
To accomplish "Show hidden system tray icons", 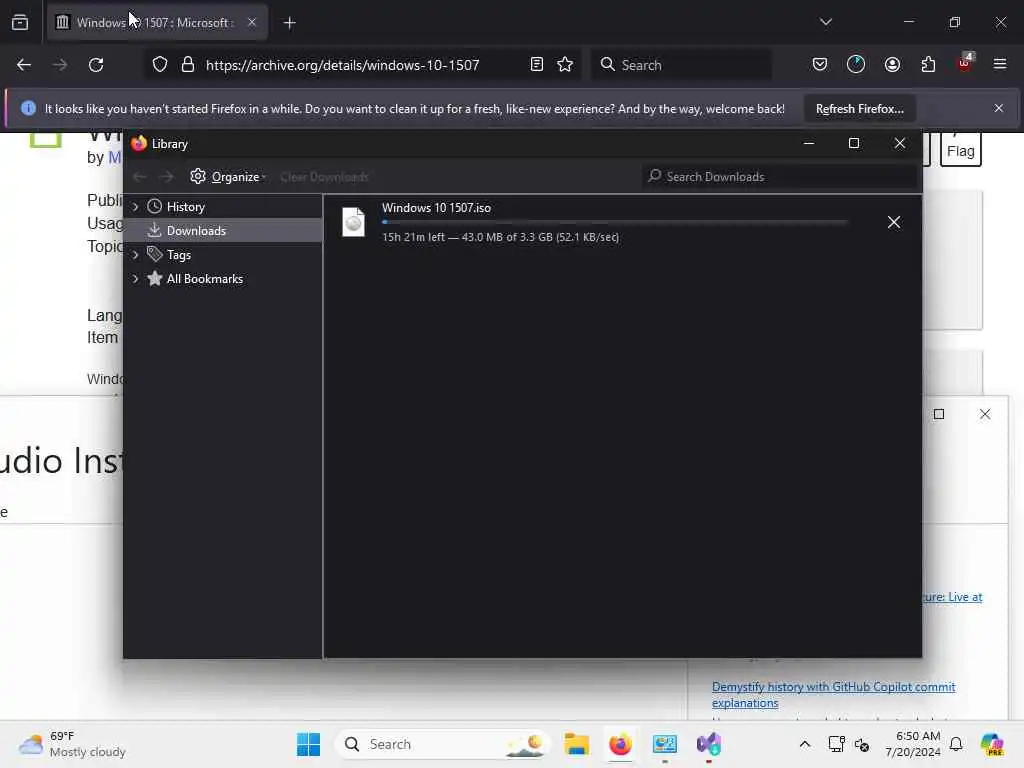I will pos(805,744).
